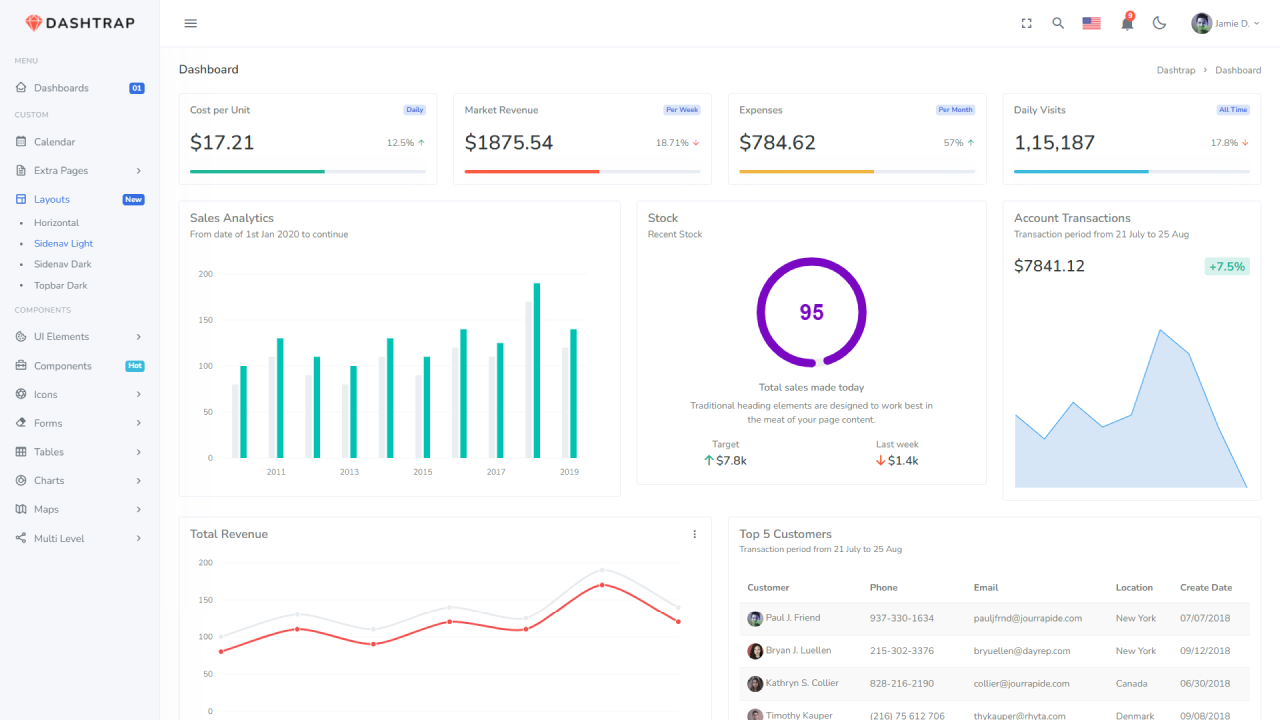Open Total Revenue three-dot options menu

[695, 534]
